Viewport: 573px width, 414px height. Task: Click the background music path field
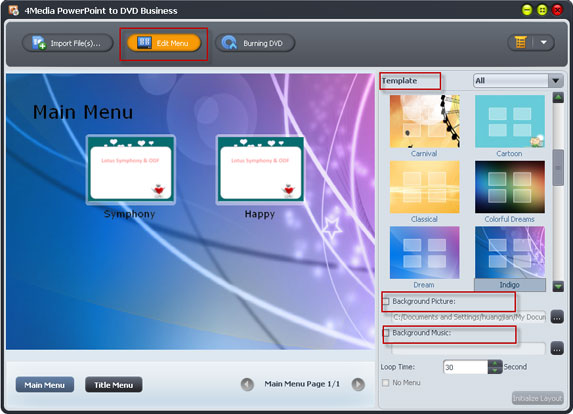point(468,349)
